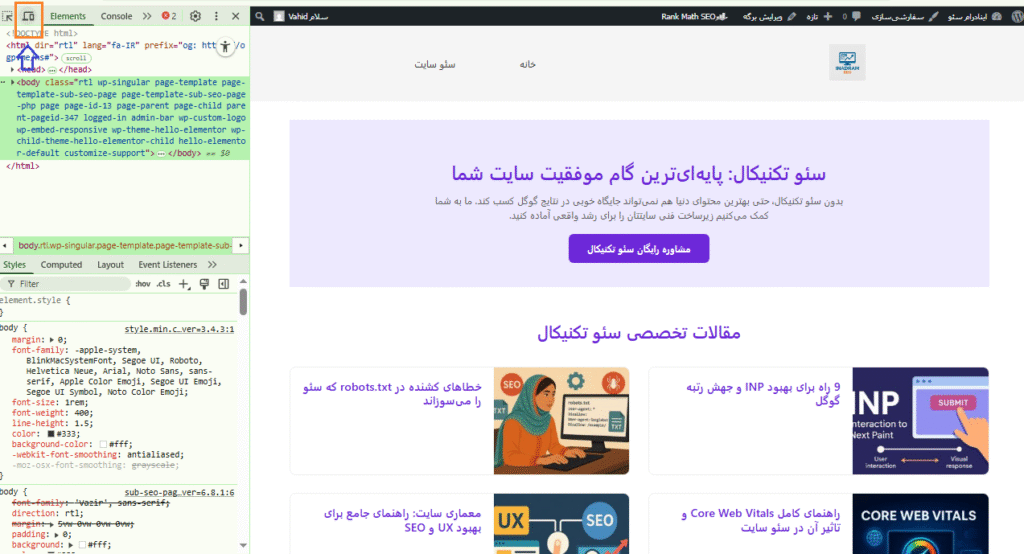Open the #333 color swatch picker
This screenshot has width=1024, height=554.
tap(51, 434)
